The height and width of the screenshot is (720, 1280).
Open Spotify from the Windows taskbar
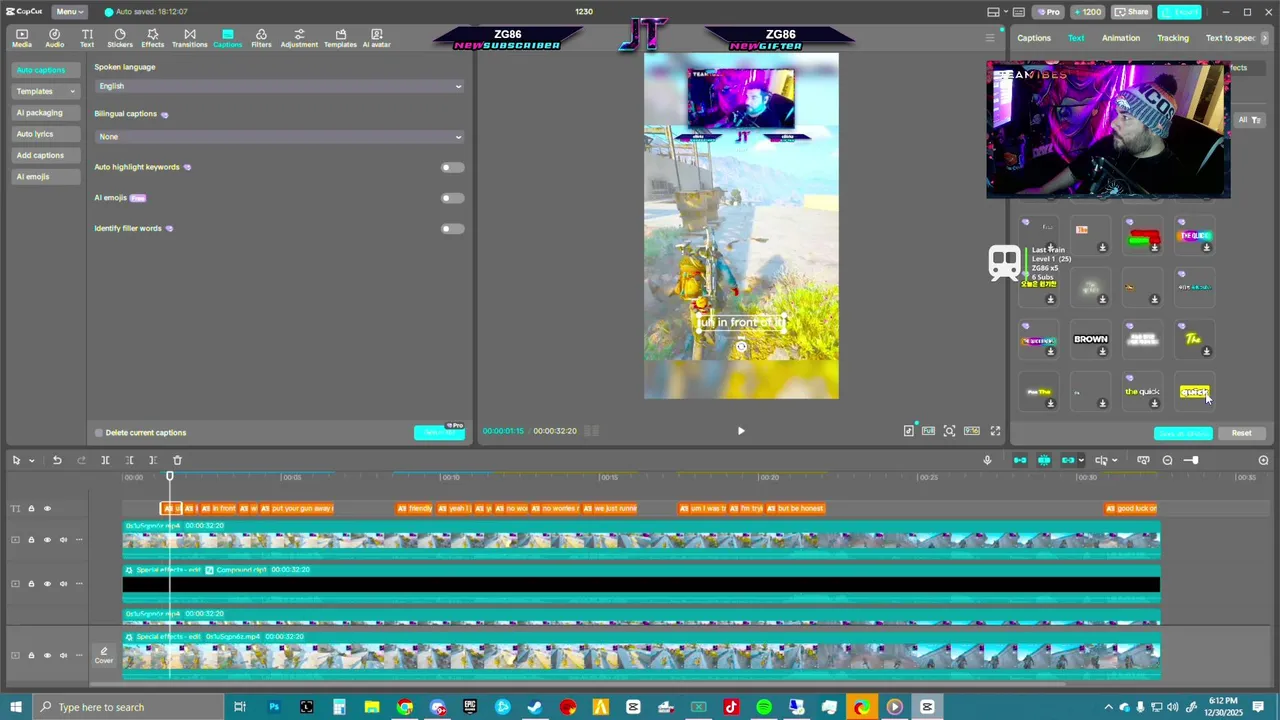[x=764, y=707]
